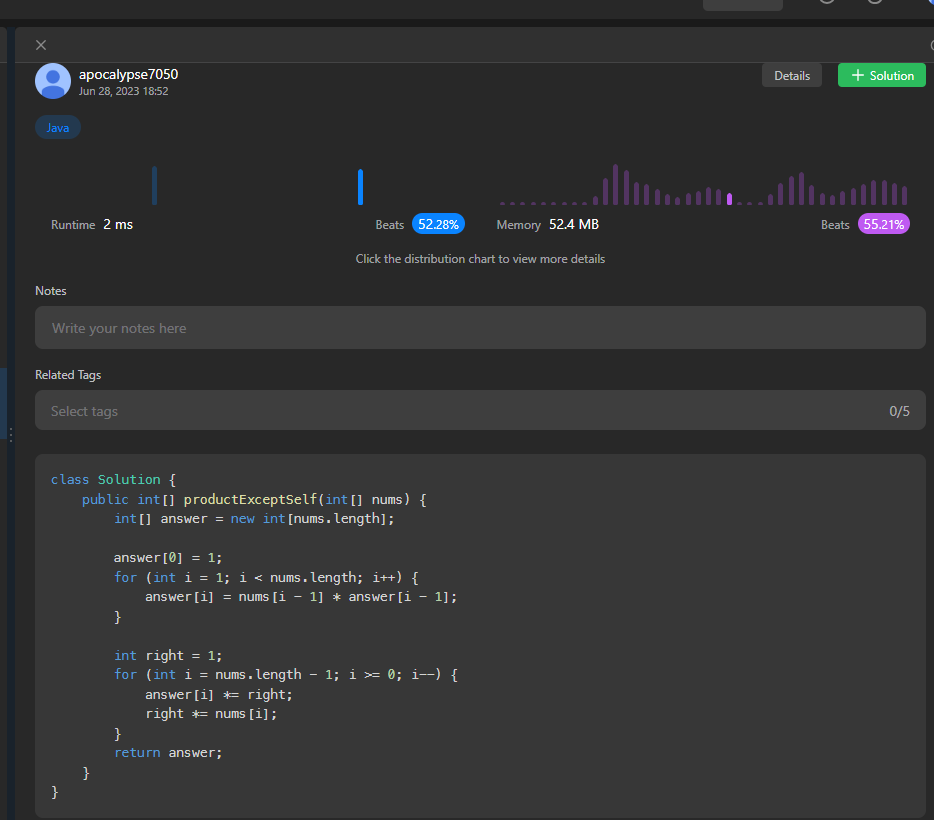The image size is (934, 820).
Task: Click the 55.21% memory beats badge
Action: 883,225
